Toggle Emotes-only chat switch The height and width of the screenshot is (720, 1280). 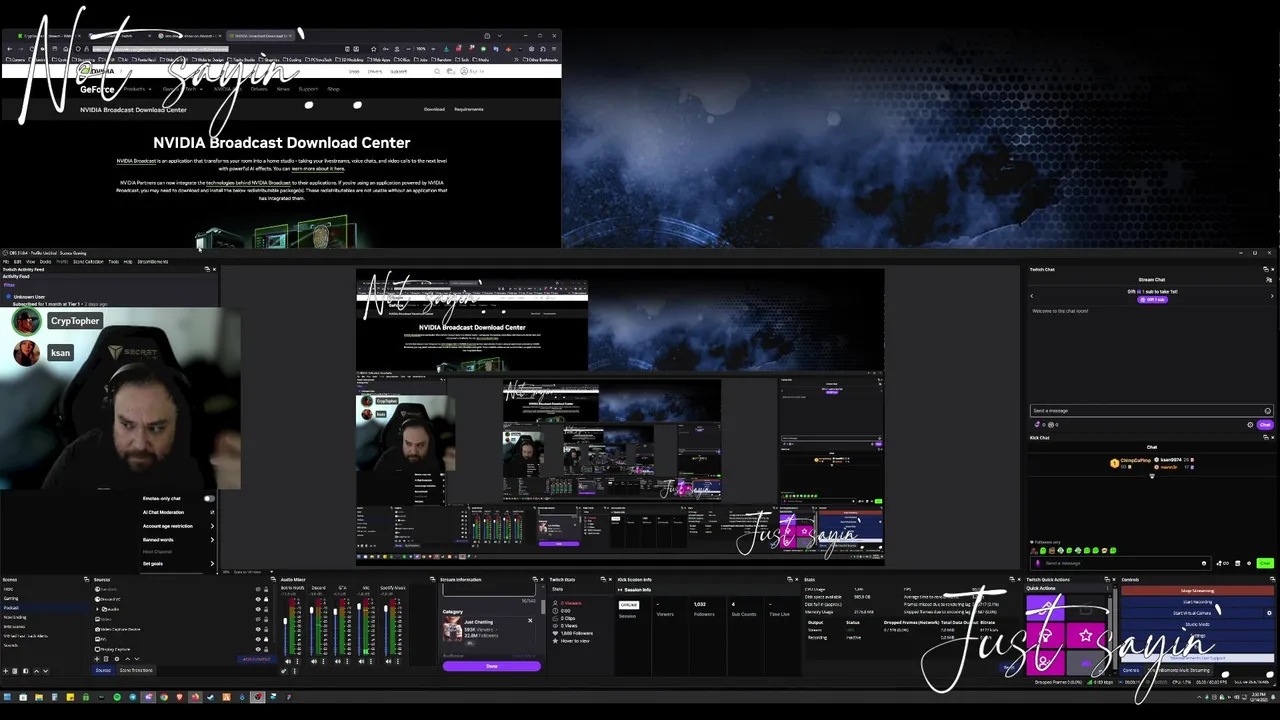pyautogui.click(x=209, y=499)
